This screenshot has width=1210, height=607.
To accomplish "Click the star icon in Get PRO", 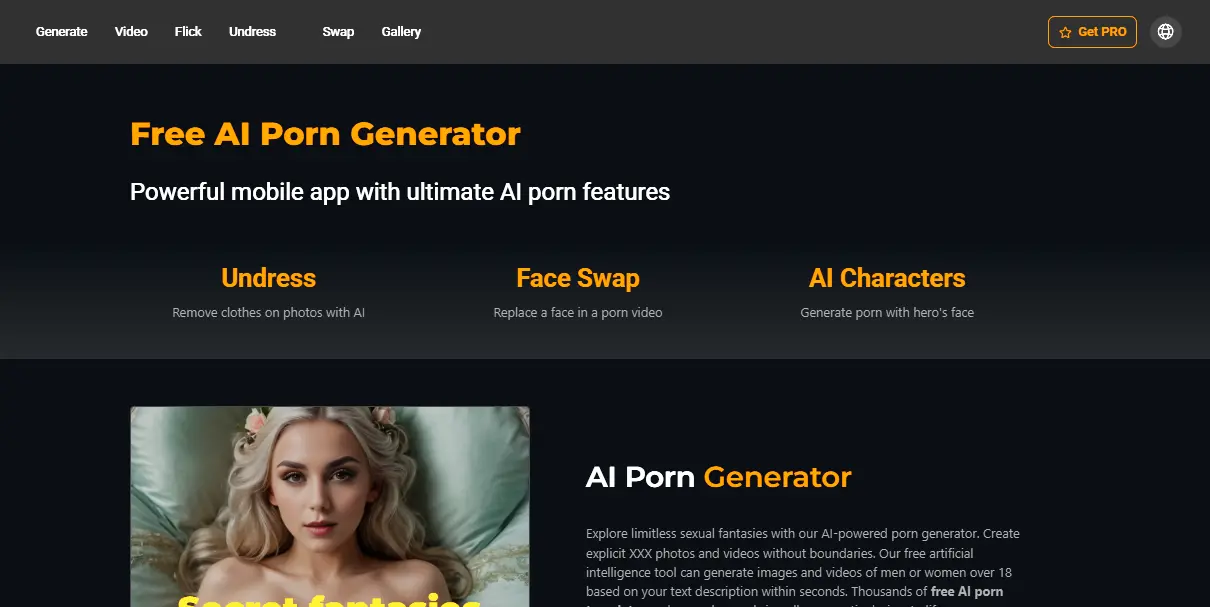I will 1065,32.
